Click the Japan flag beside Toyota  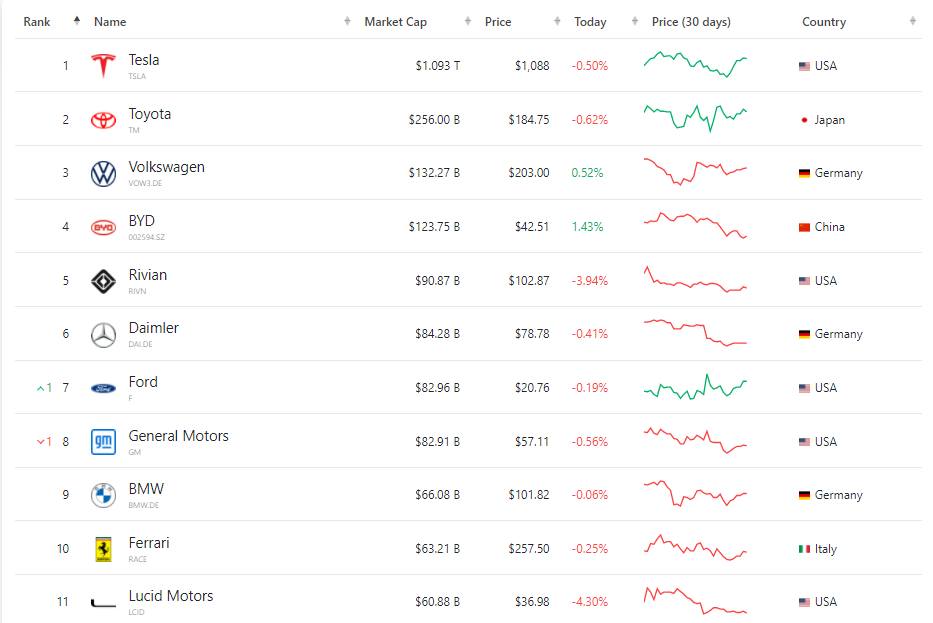(804, 120)
